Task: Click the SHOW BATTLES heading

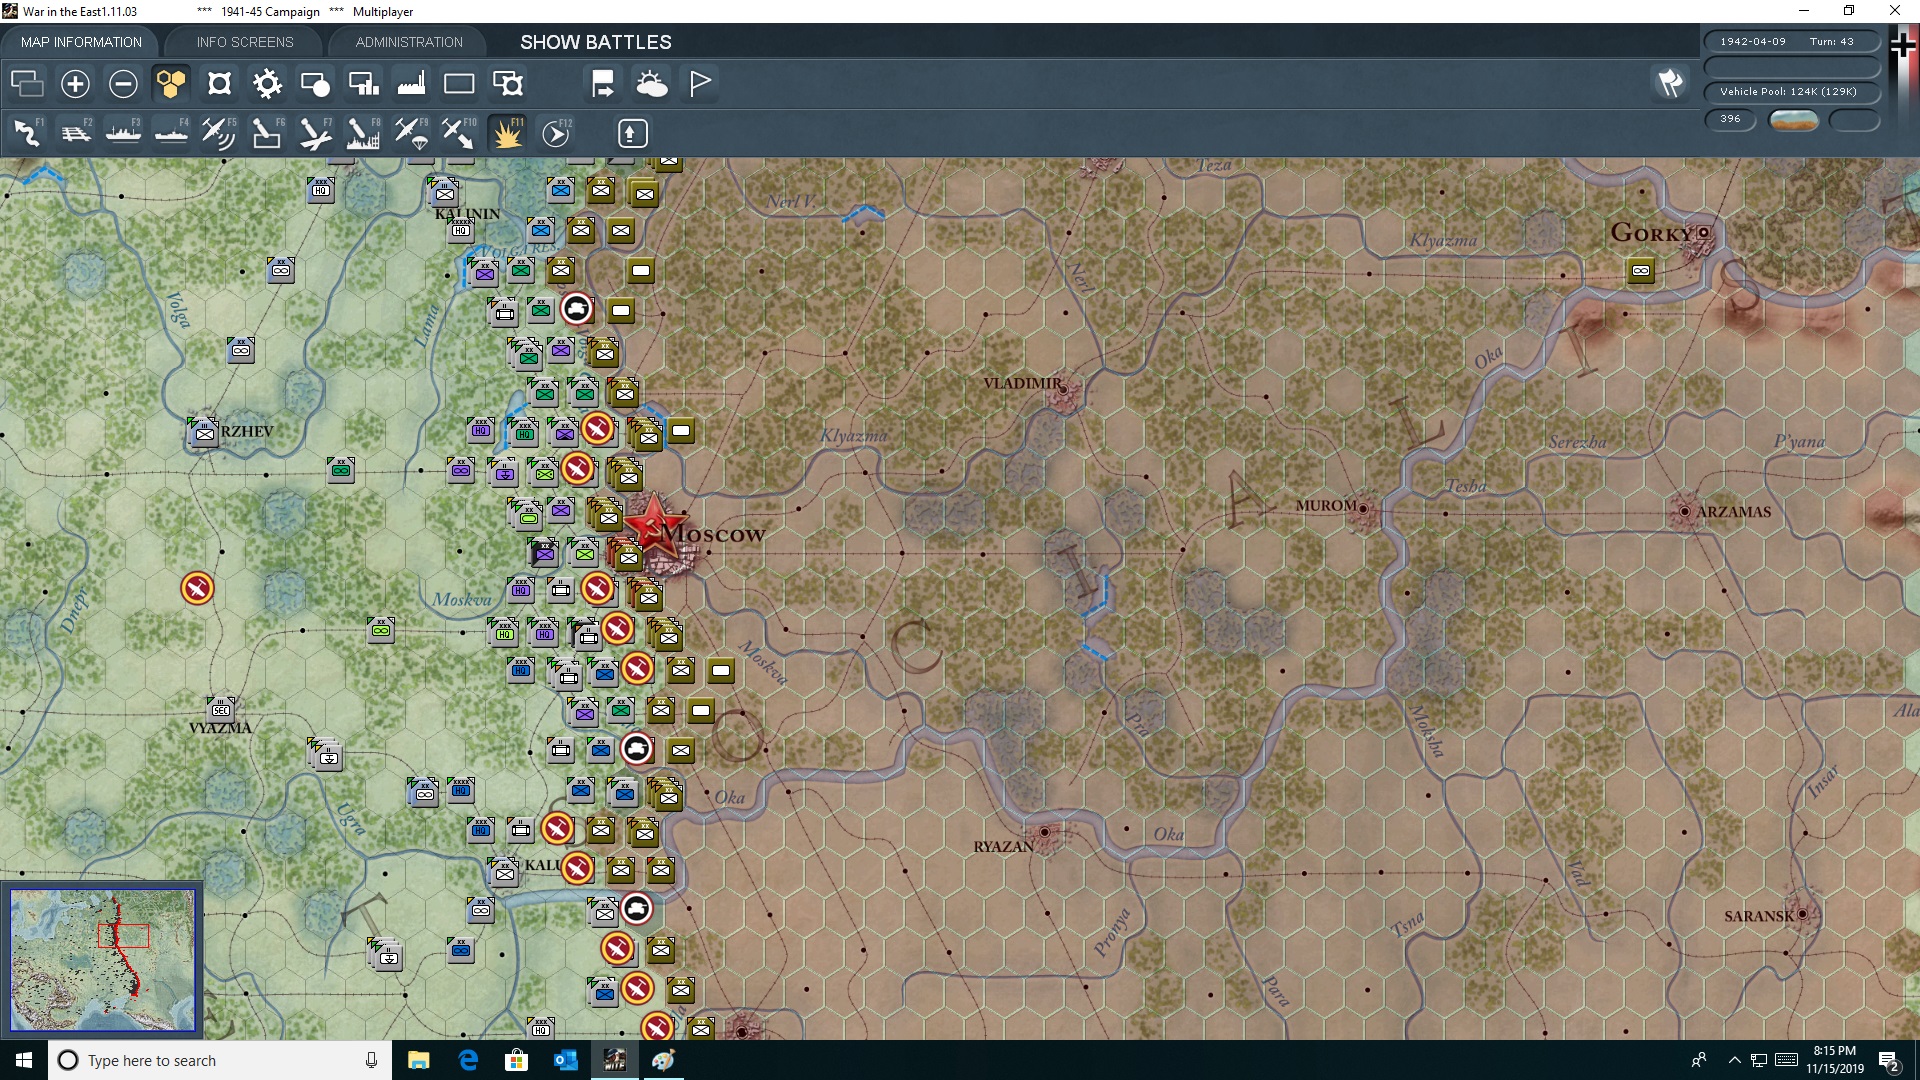Action: click(x=596, y=42)
